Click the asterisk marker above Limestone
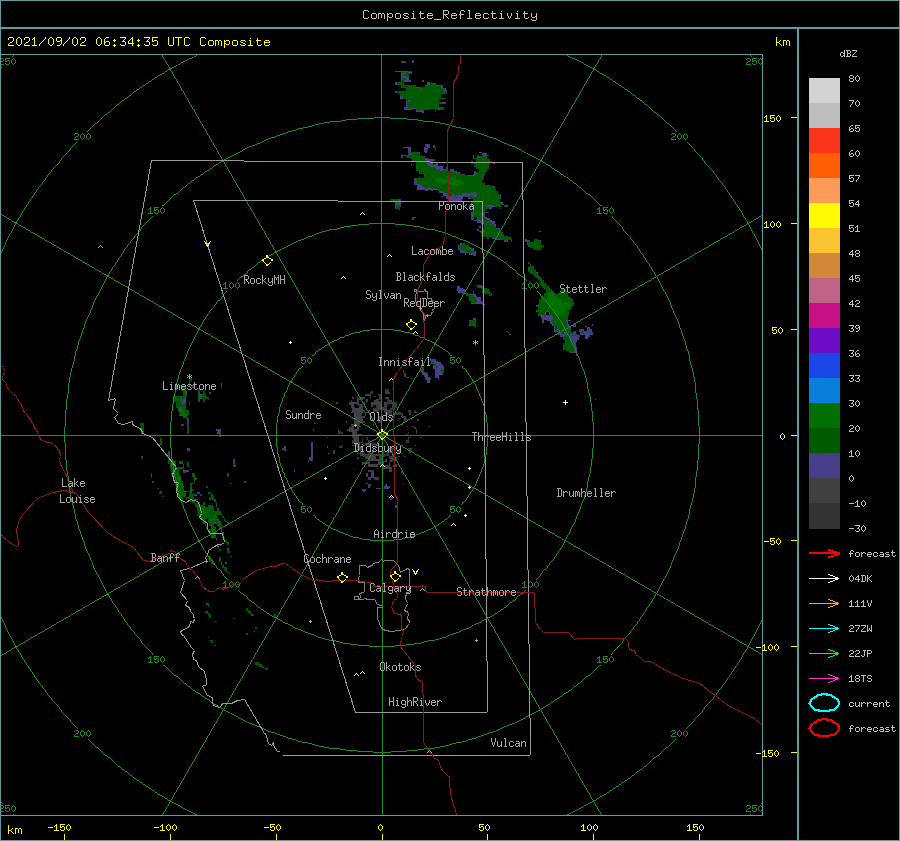 (x=189, y=377)
